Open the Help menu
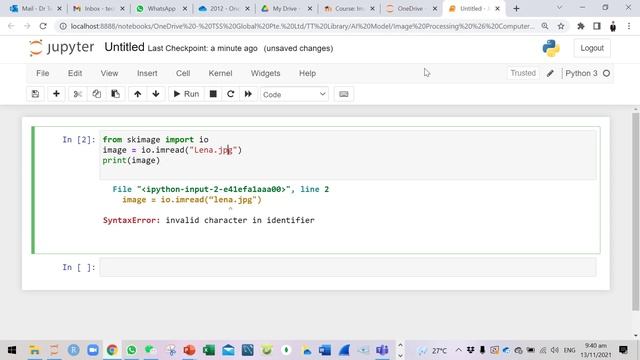Viewport: 640px width, 360px height. click(307, 73)
